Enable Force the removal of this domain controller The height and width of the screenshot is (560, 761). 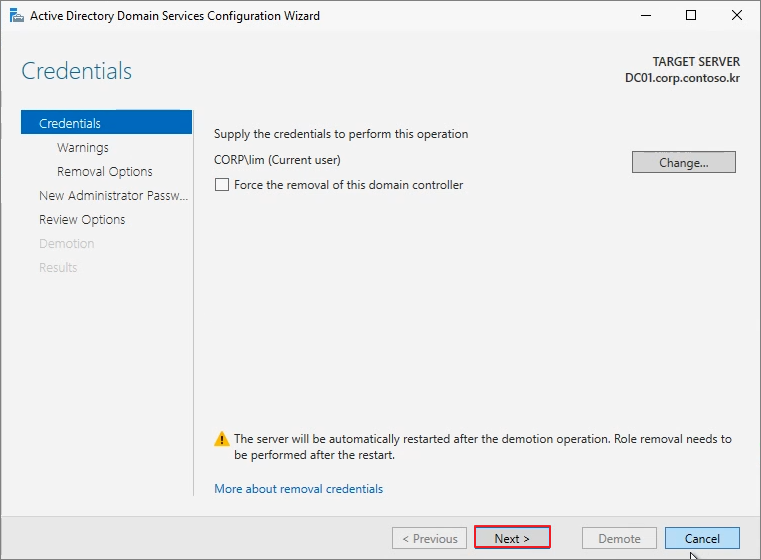click(222, 185)
